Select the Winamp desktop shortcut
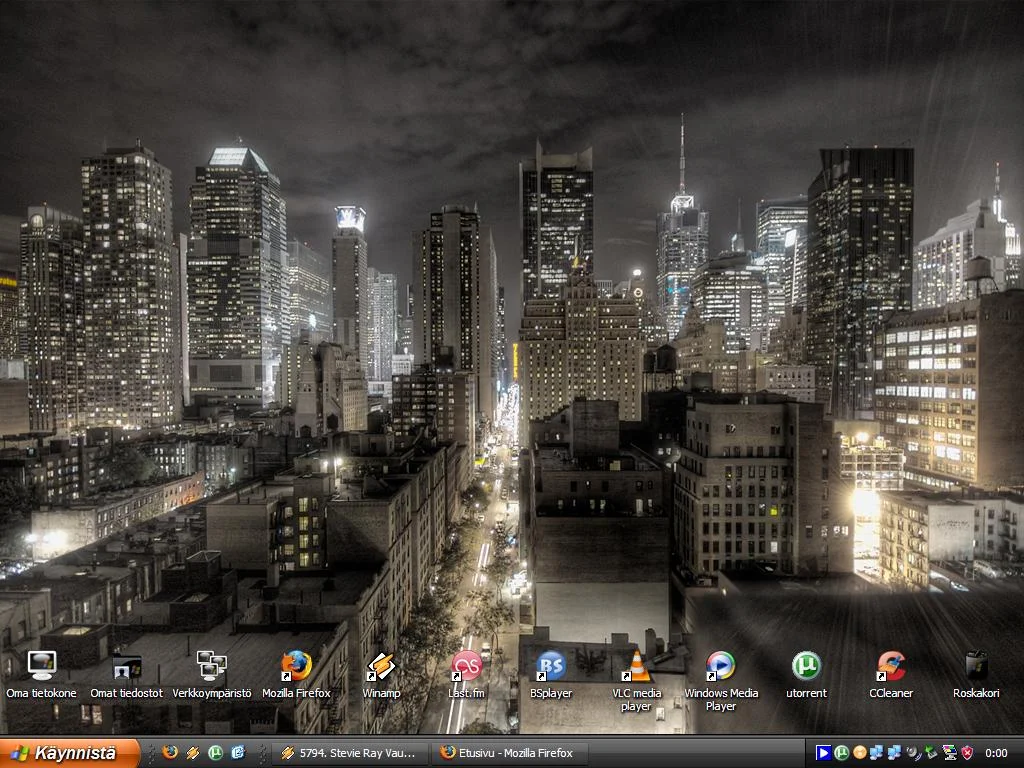Image resolution: width=1024 pixels, height=768 pixels. [x=381, y=666]
